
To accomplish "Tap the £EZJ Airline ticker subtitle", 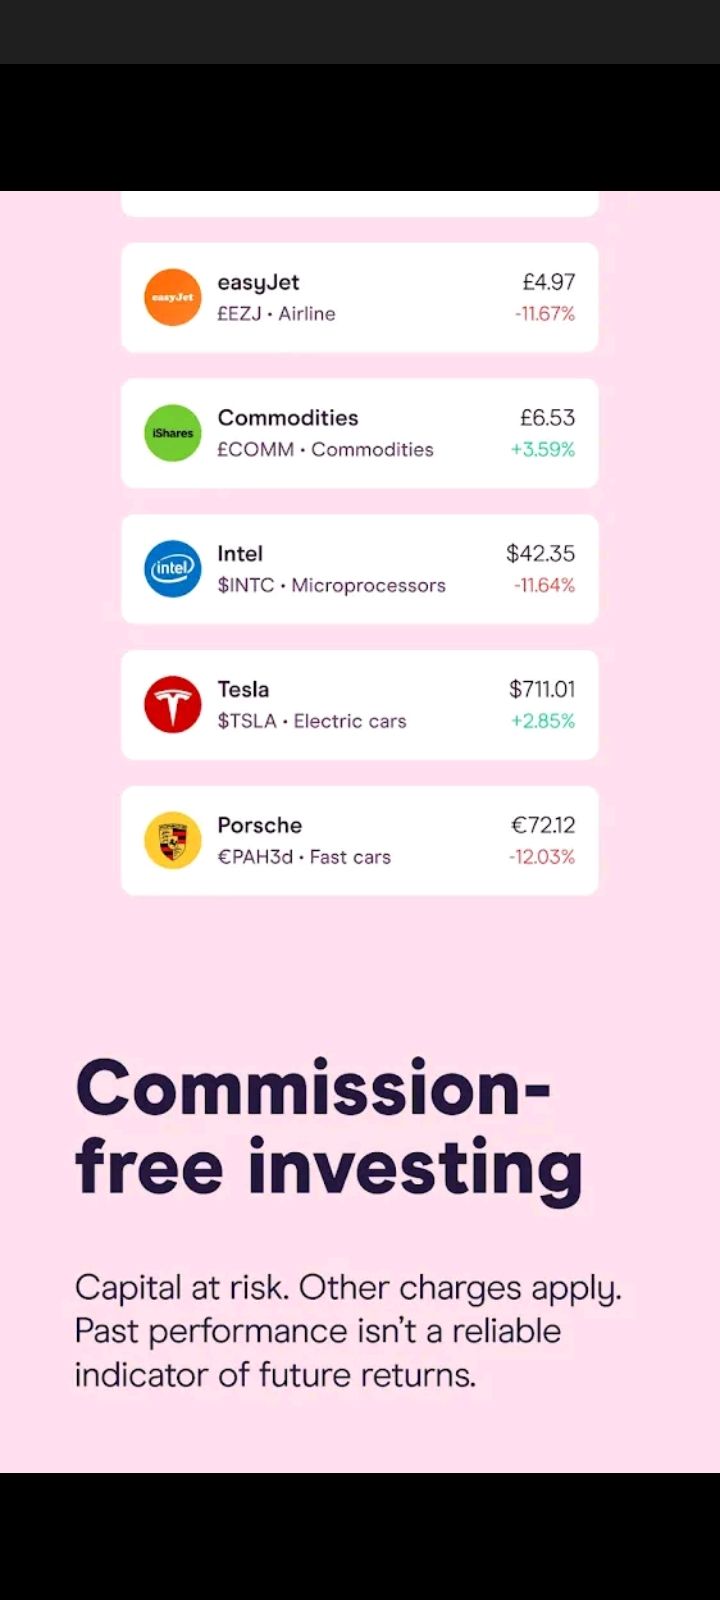I will tap(276, 314).
